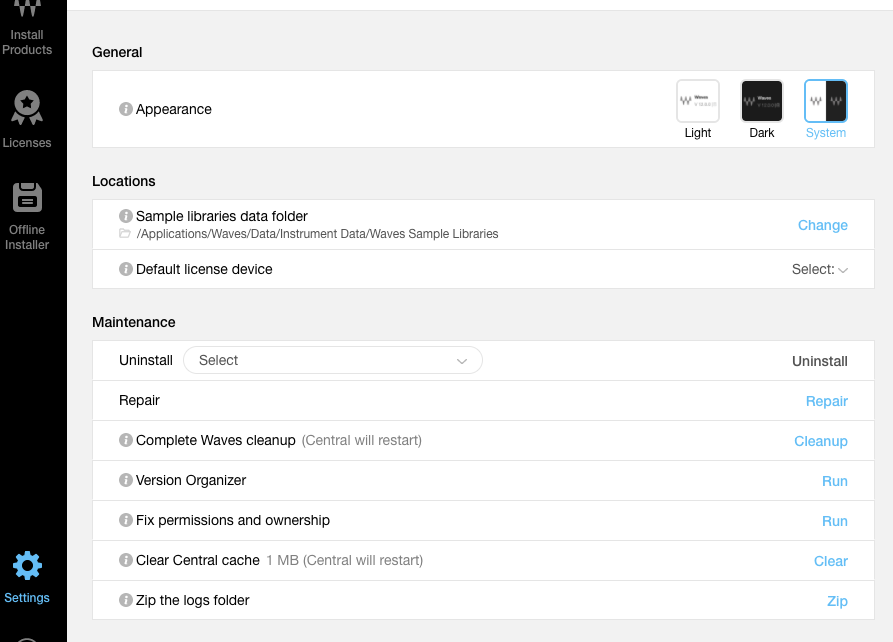Image resolution: width=893 pixels, height=642 pixels.
Task: Click Change for sample libraries folder
Action: (822, 225)
